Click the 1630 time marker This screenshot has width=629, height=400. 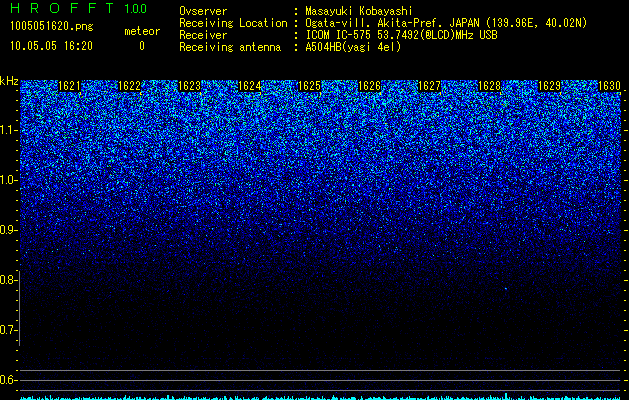pyautogui.click(x=610, y=86)
